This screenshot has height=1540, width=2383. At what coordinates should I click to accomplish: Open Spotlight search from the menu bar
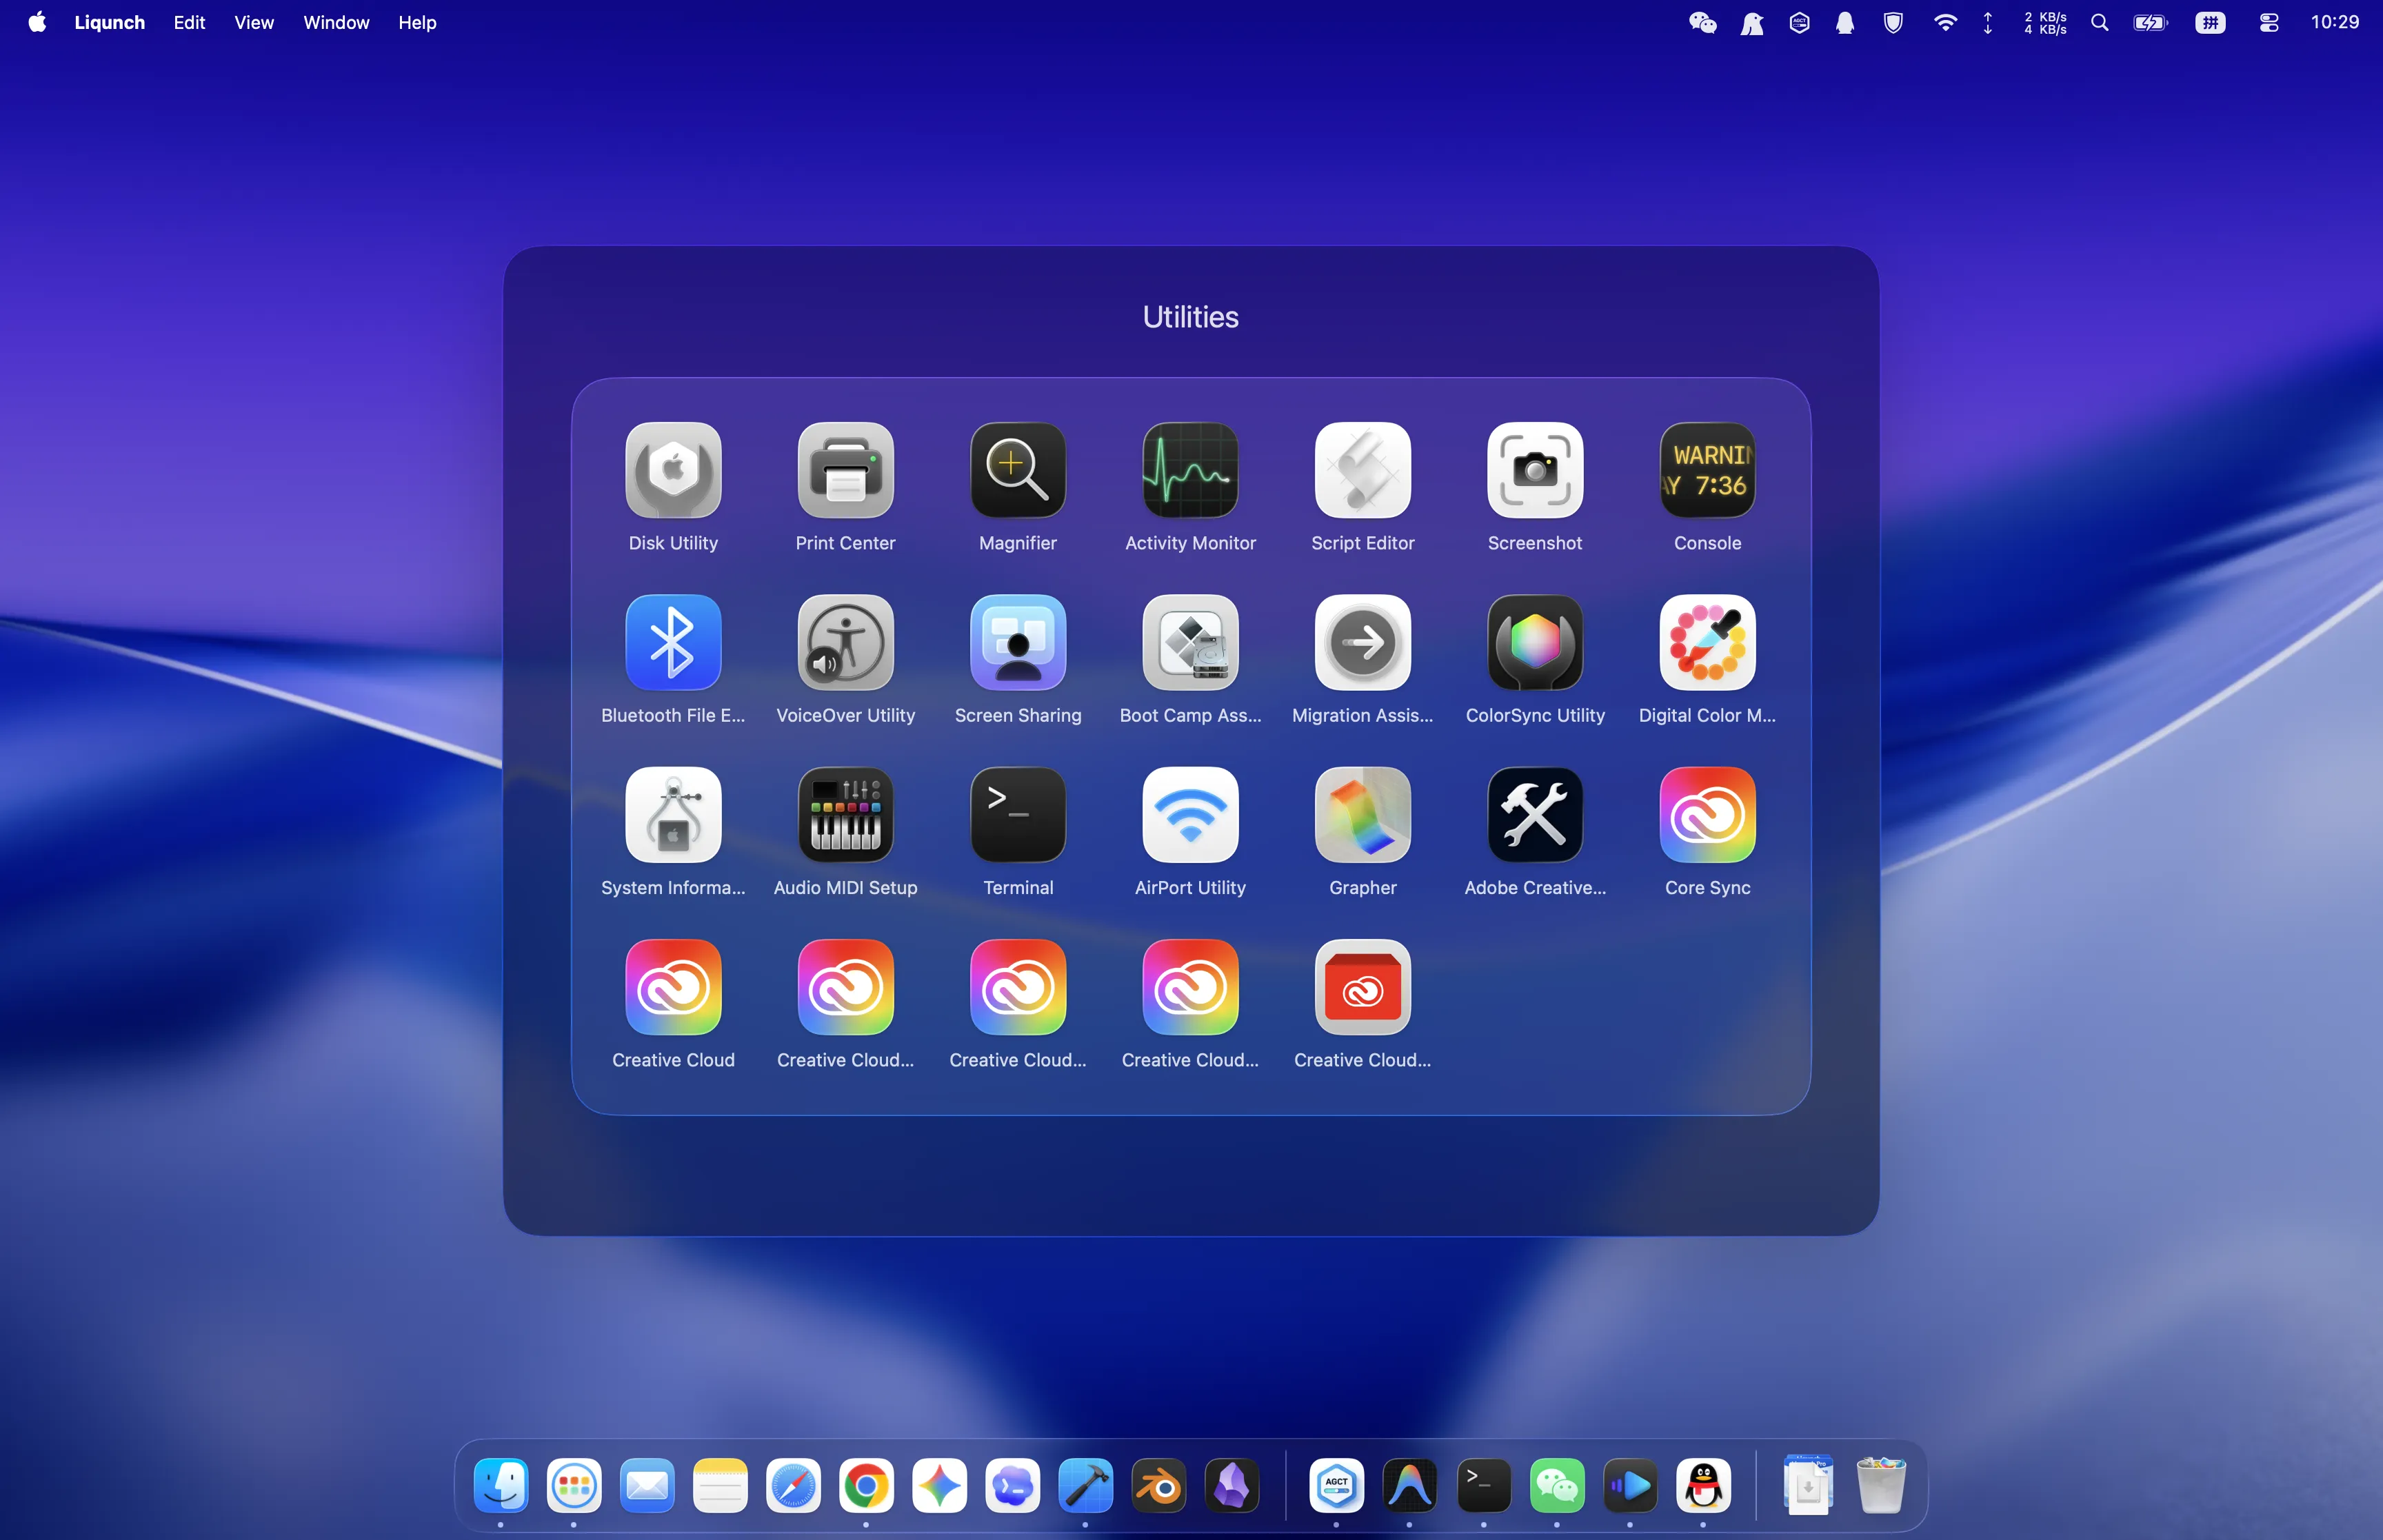coord(2100,22)
